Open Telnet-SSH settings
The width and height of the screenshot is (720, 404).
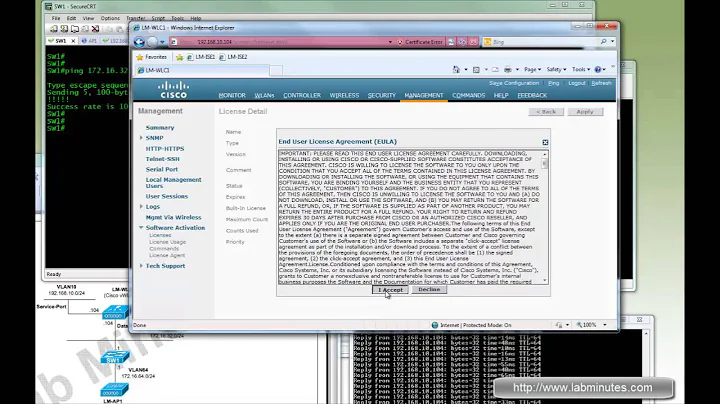(x=163, y=159)
